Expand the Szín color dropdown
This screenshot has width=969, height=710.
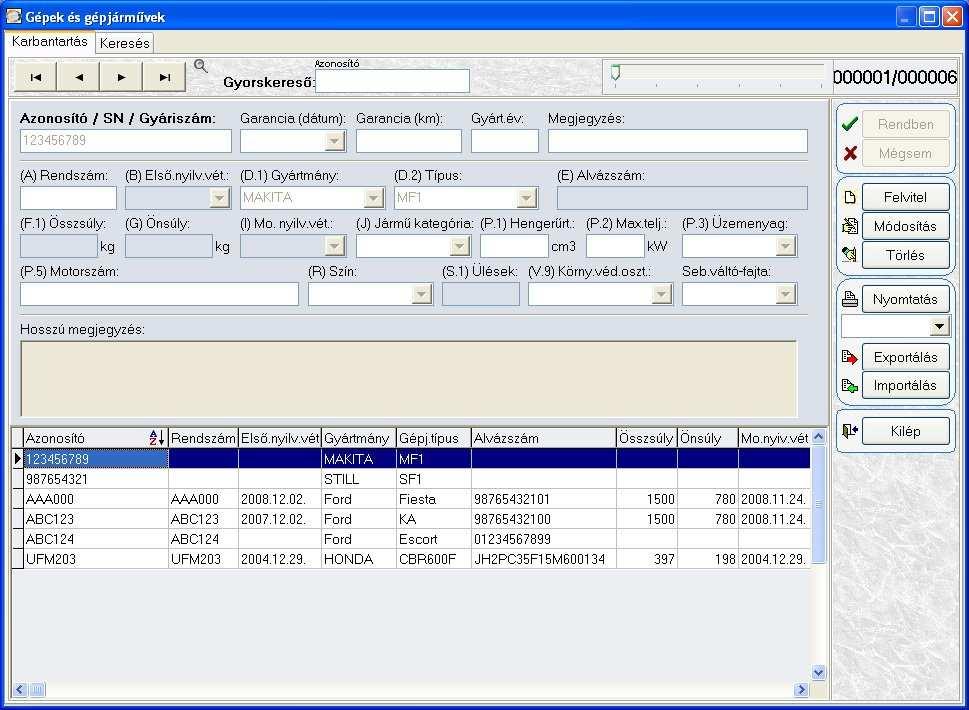point(421,294)
